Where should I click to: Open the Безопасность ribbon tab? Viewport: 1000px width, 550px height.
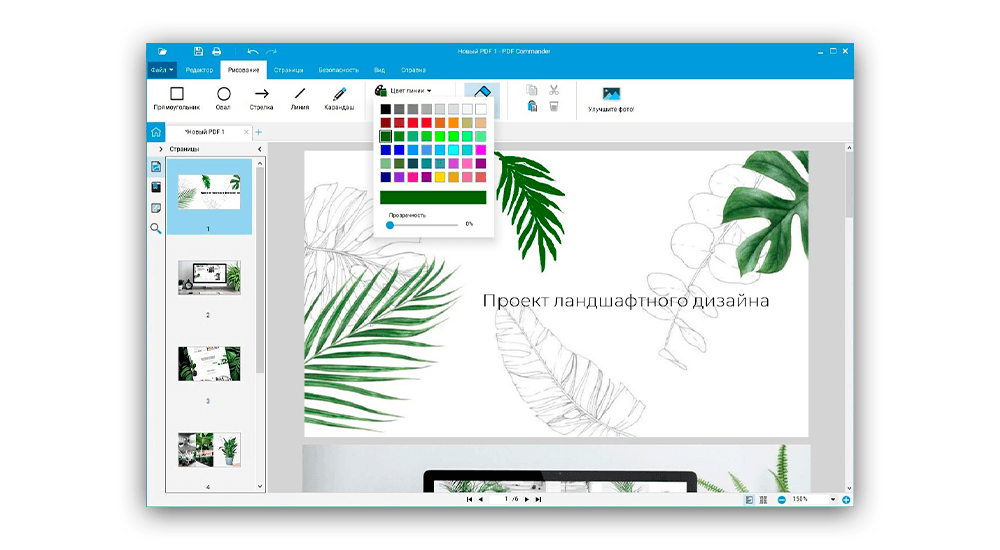(x=338, y=70)
